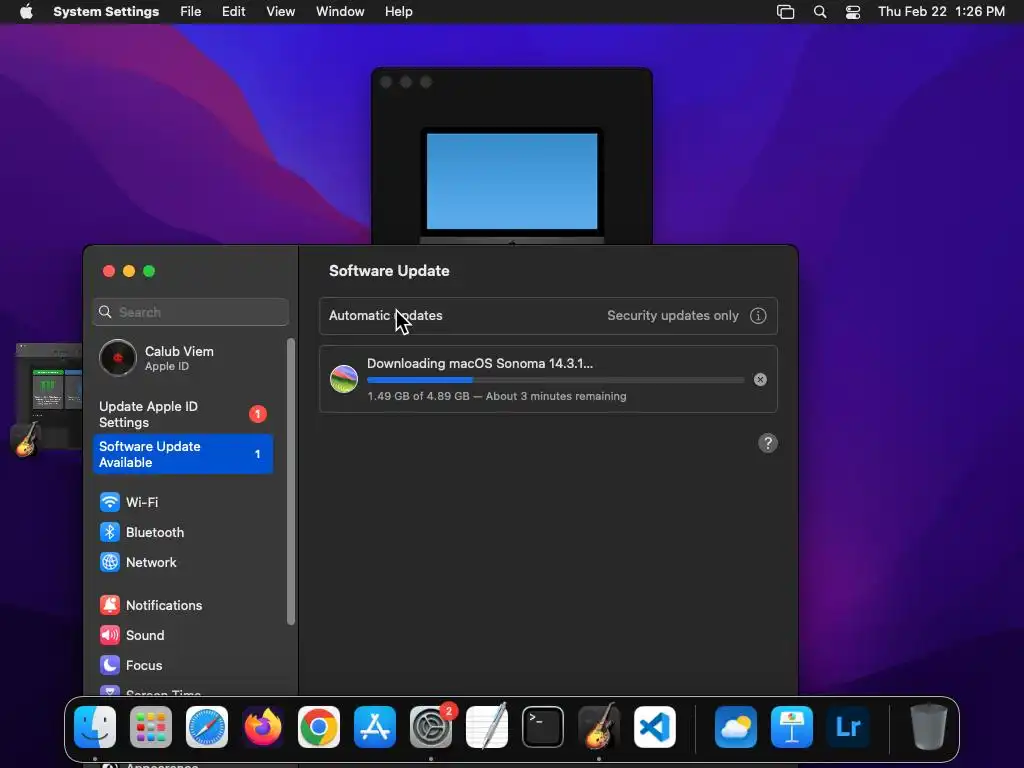Image resolution: width=1024 pixels, height=768 pixels.
Task: Open the File menu
Action: pyautogui.click(x=191, y=12)
